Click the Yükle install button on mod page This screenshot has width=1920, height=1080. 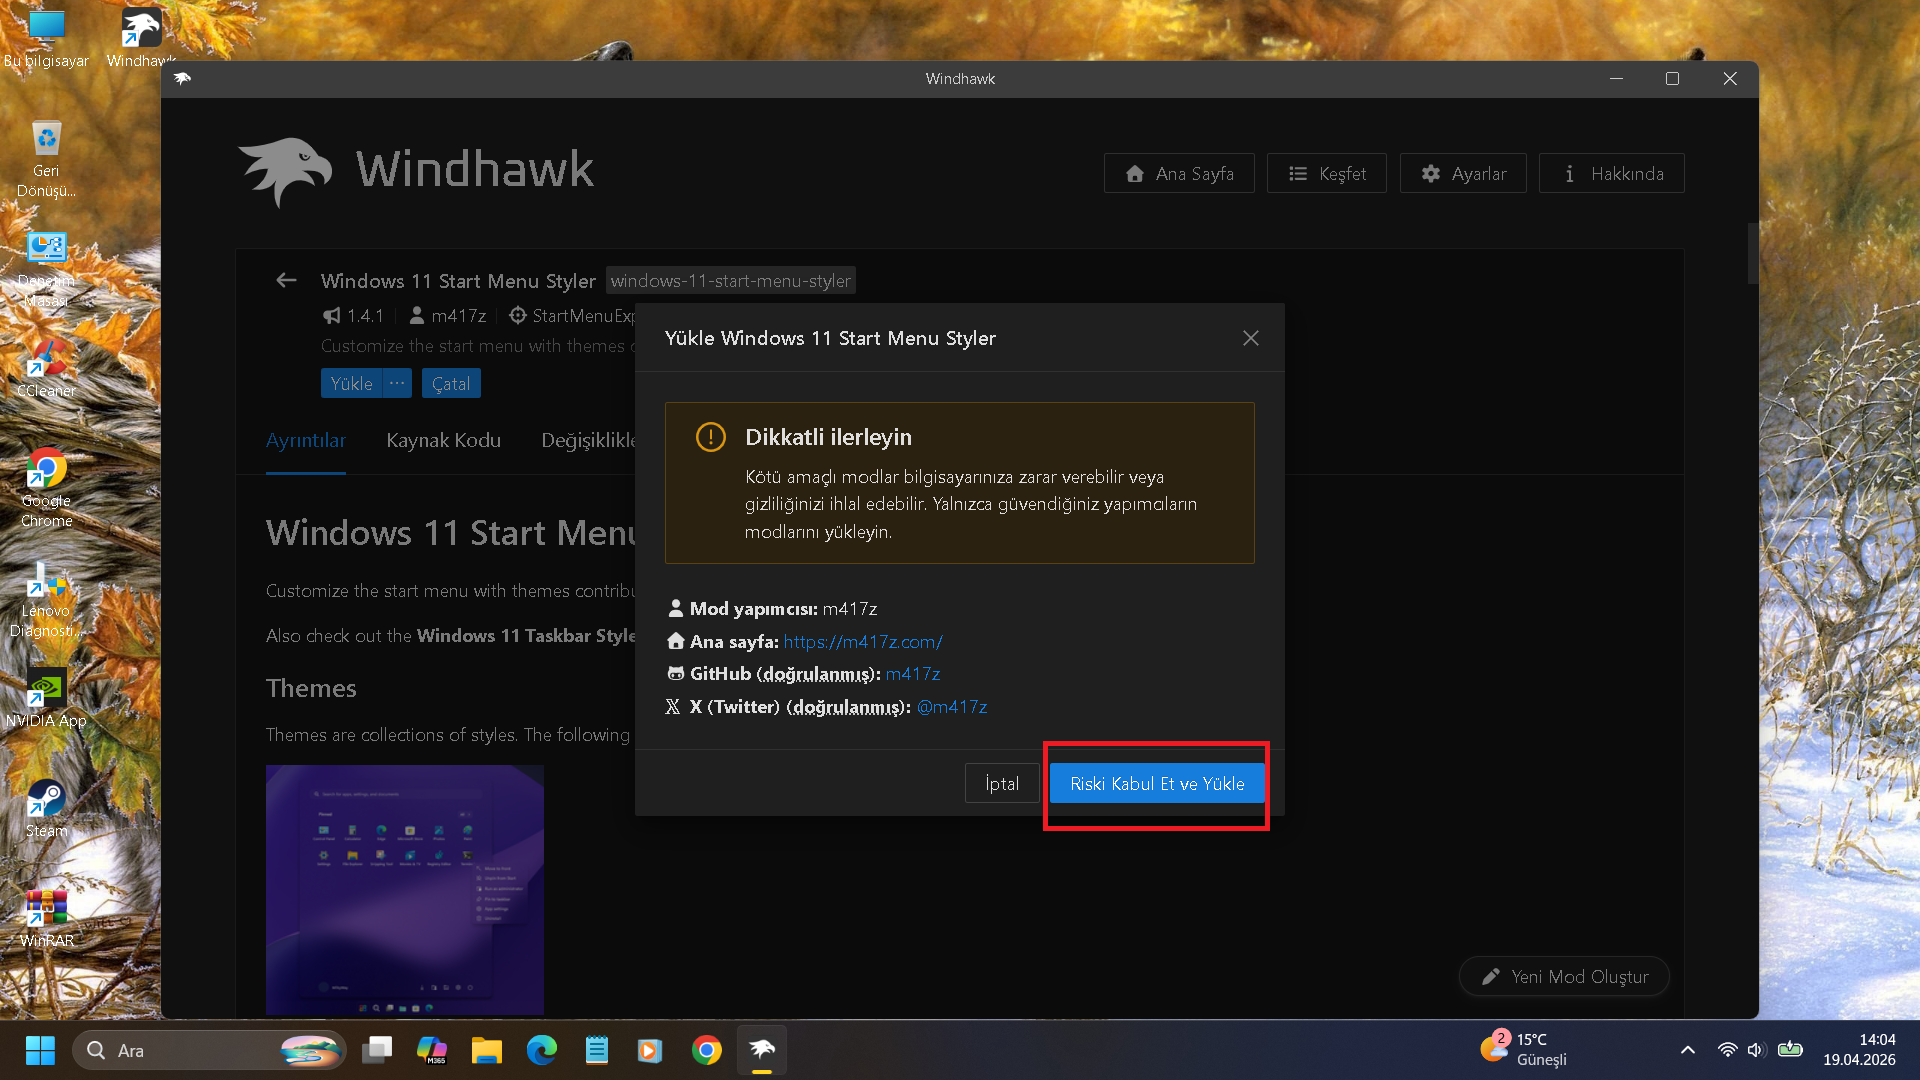[351, 383]
